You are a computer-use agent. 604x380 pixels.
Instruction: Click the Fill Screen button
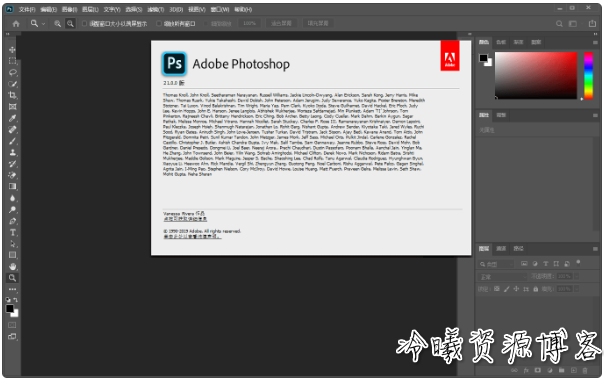tap(318, 24)
